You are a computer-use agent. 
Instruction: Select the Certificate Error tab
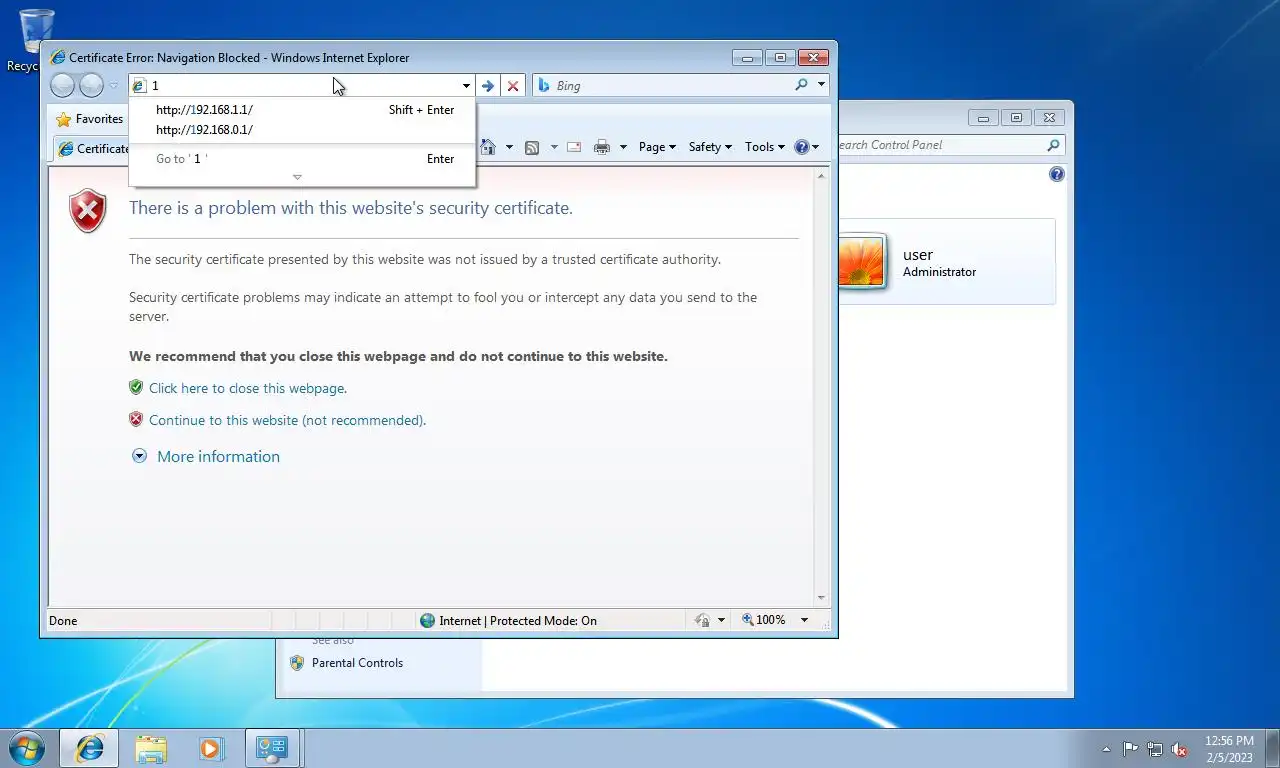(x=92, y=149)
